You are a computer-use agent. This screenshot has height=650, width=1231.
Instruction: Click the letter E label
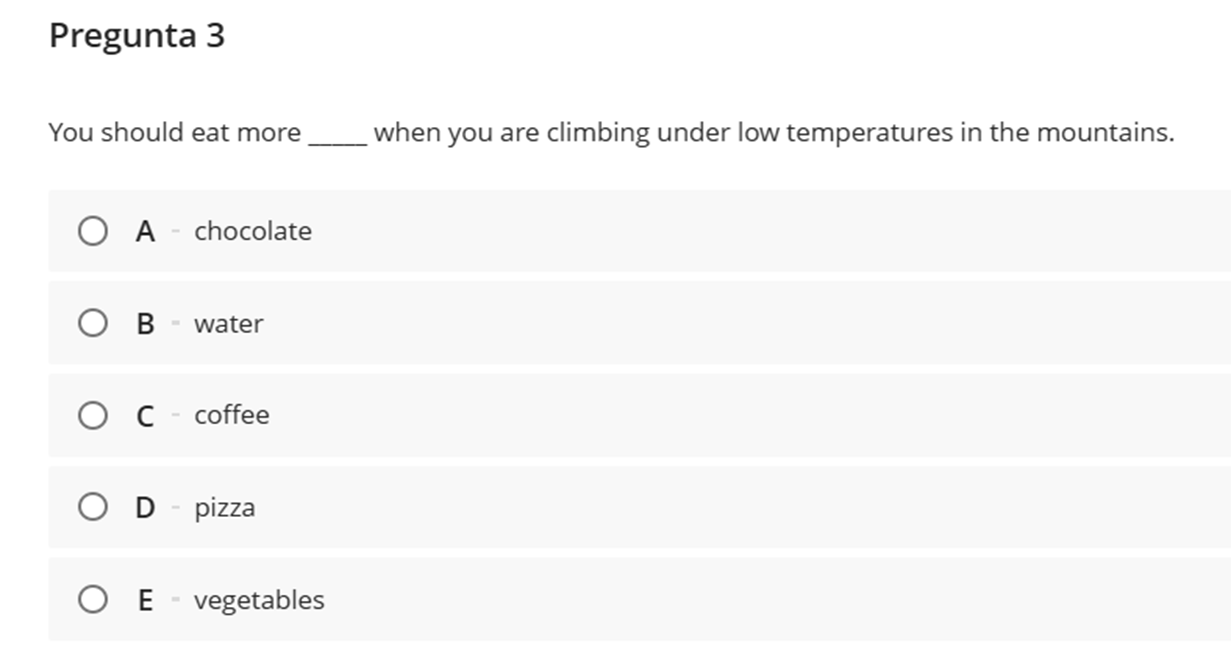coord(146,600)
